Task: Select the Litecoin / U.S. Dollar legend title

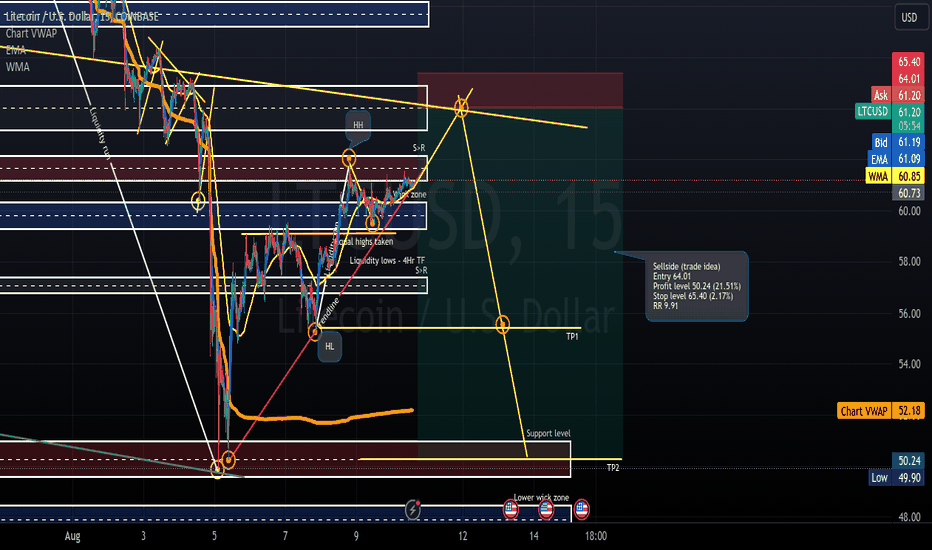Action: point(82,17)
